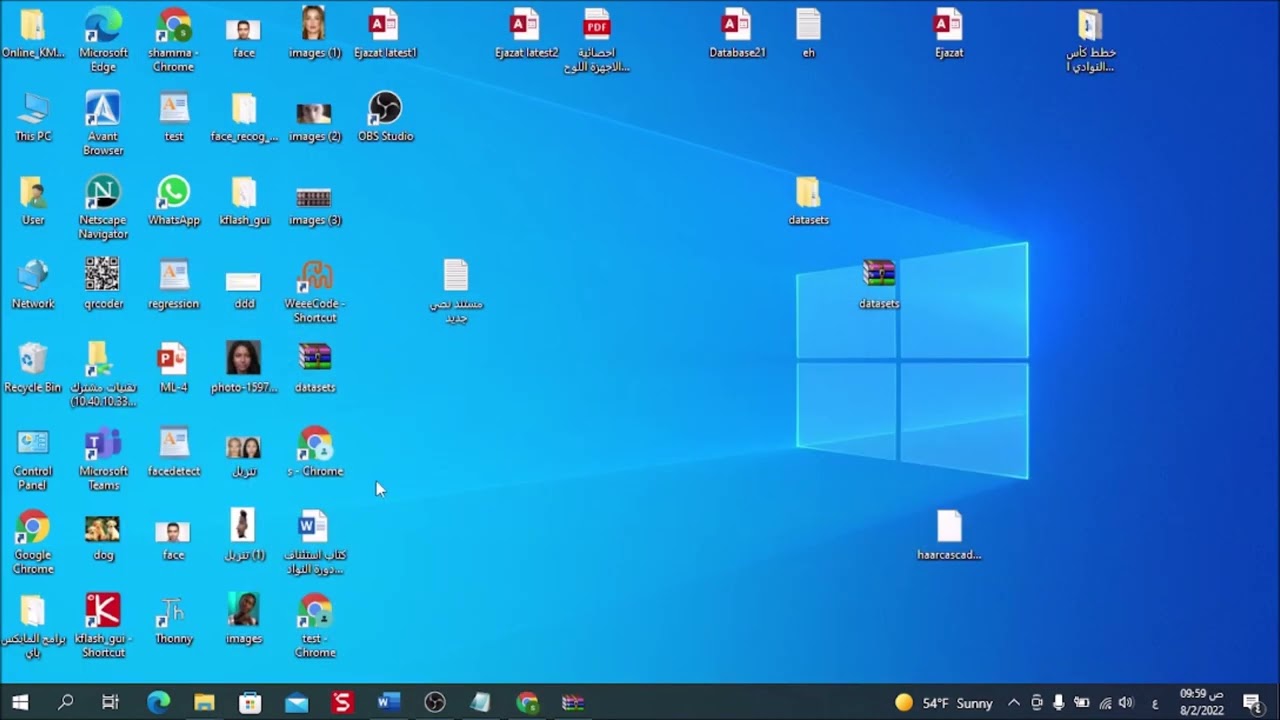Select the facedetect file icon
This screenshot has width=1280, height=720.
[x=174, y=452]
